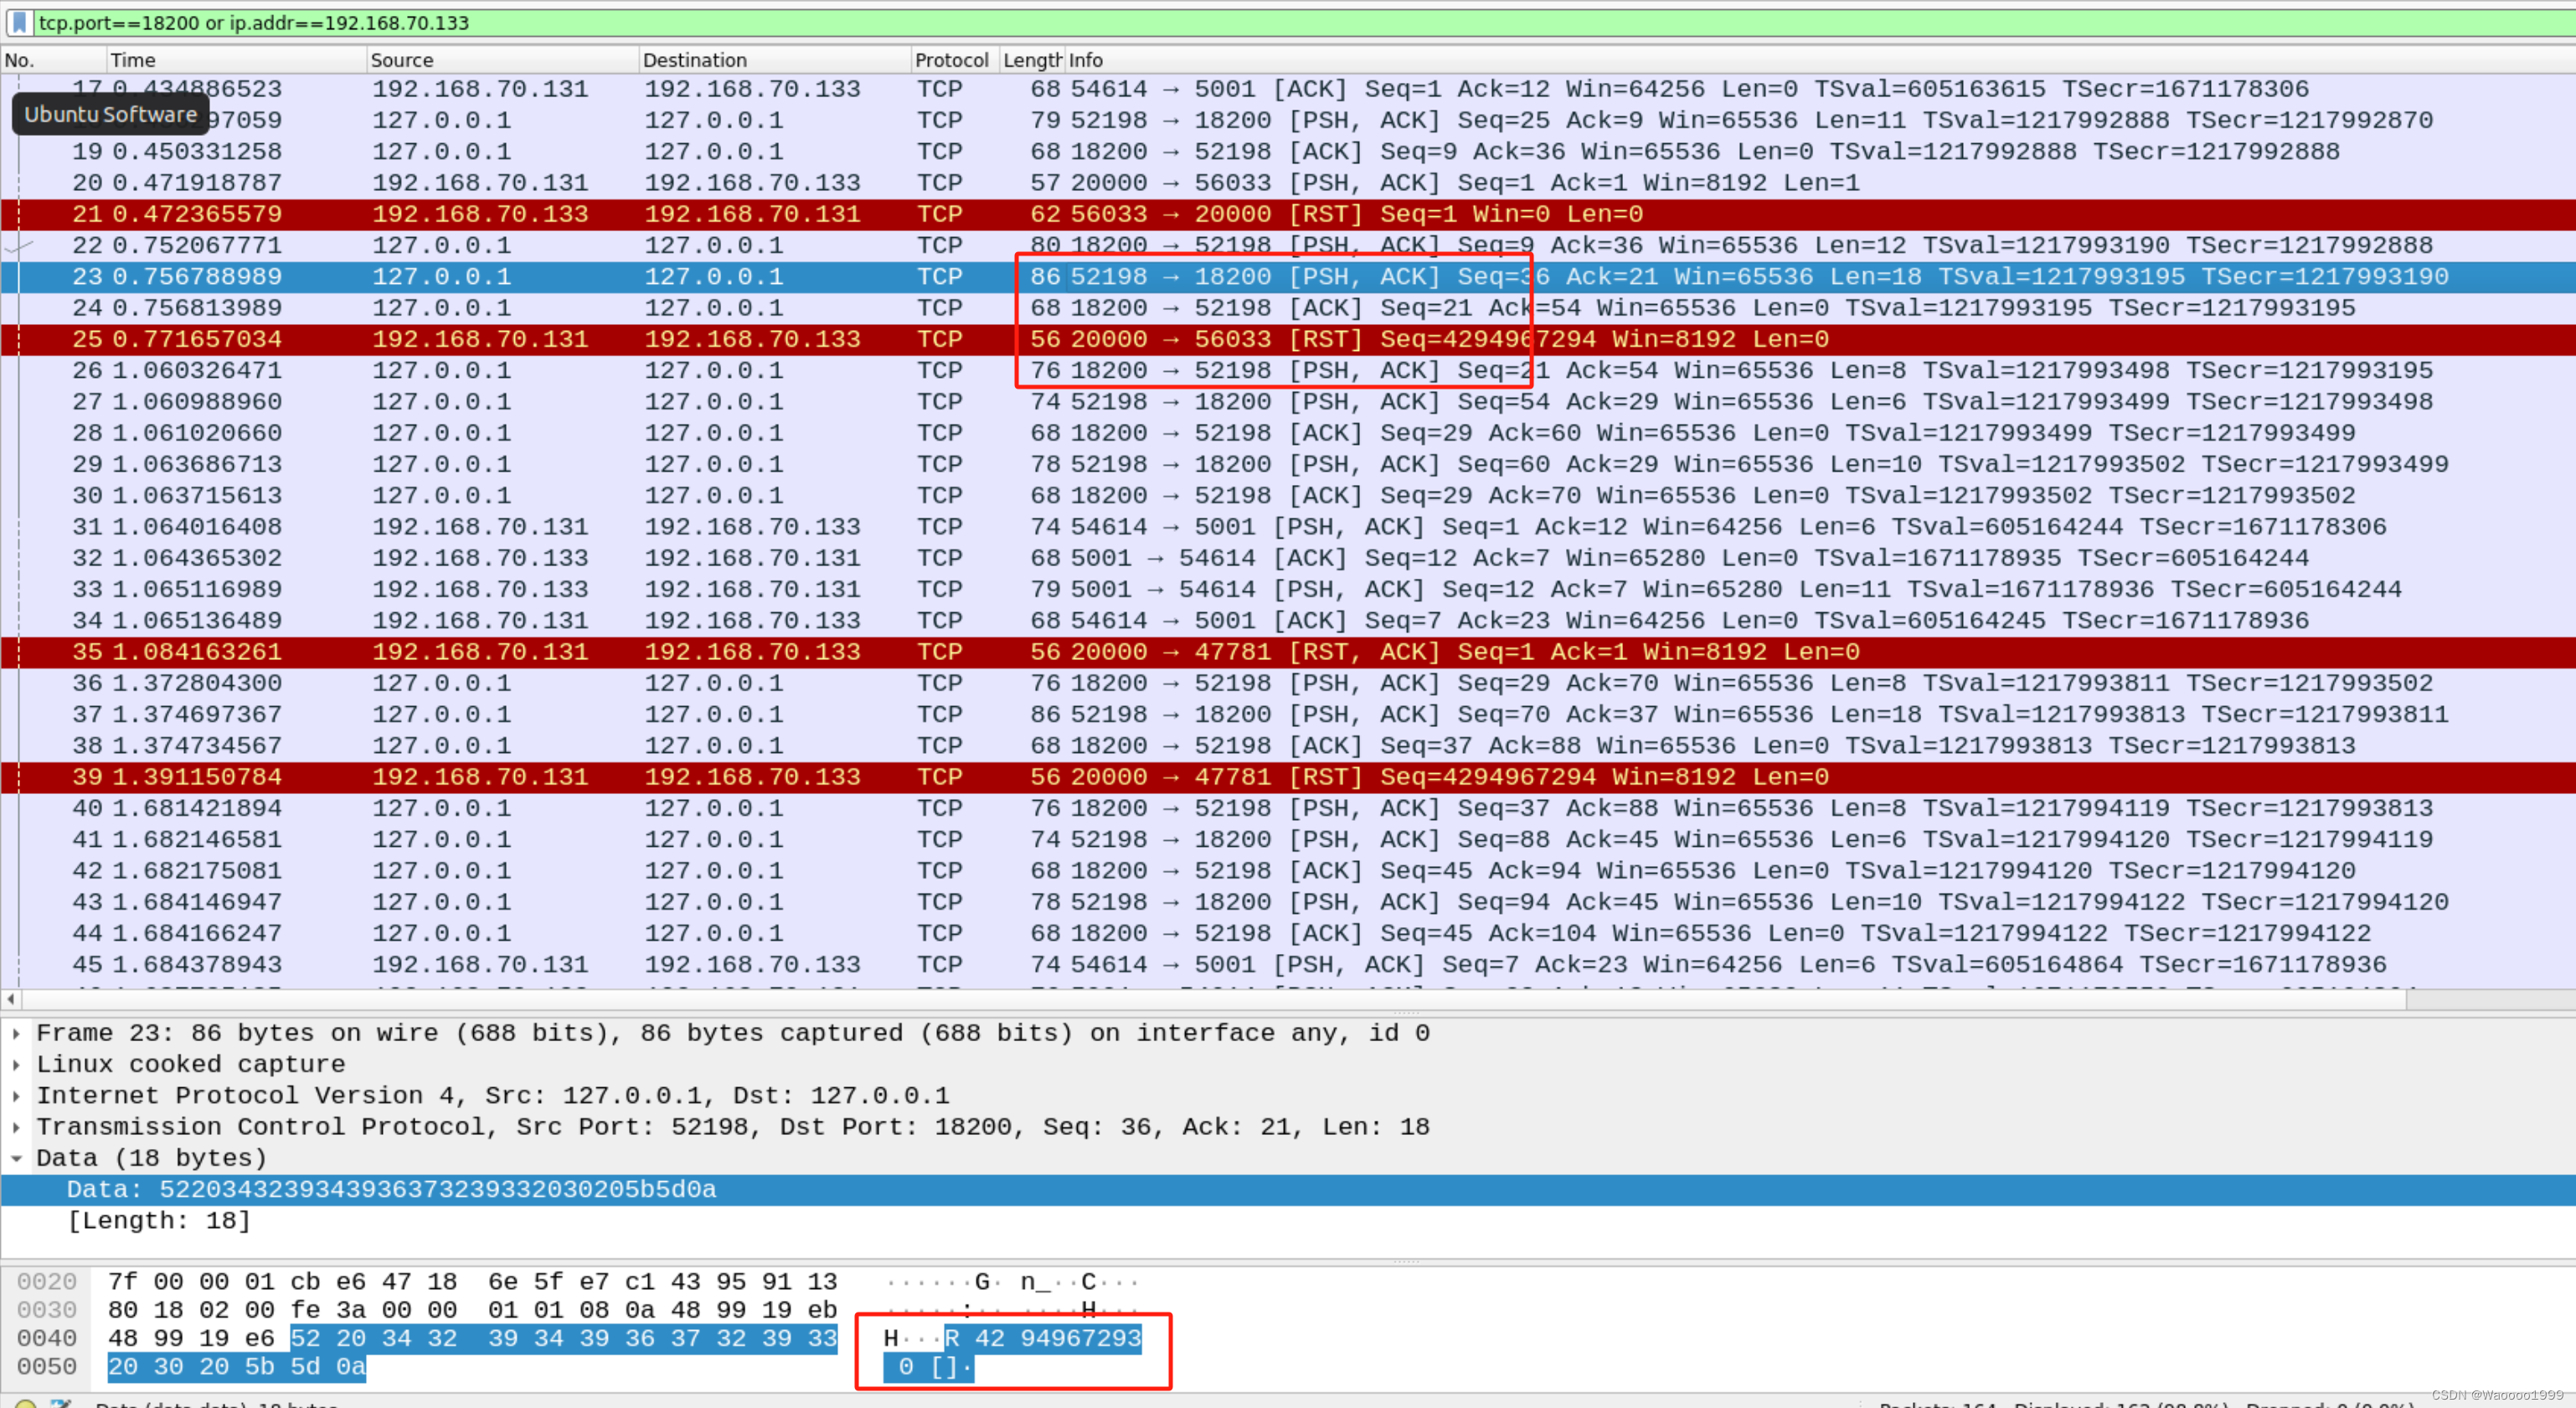Select packet 42 at time 1.682175081

pyautogui.click(x=1288, y=871)
